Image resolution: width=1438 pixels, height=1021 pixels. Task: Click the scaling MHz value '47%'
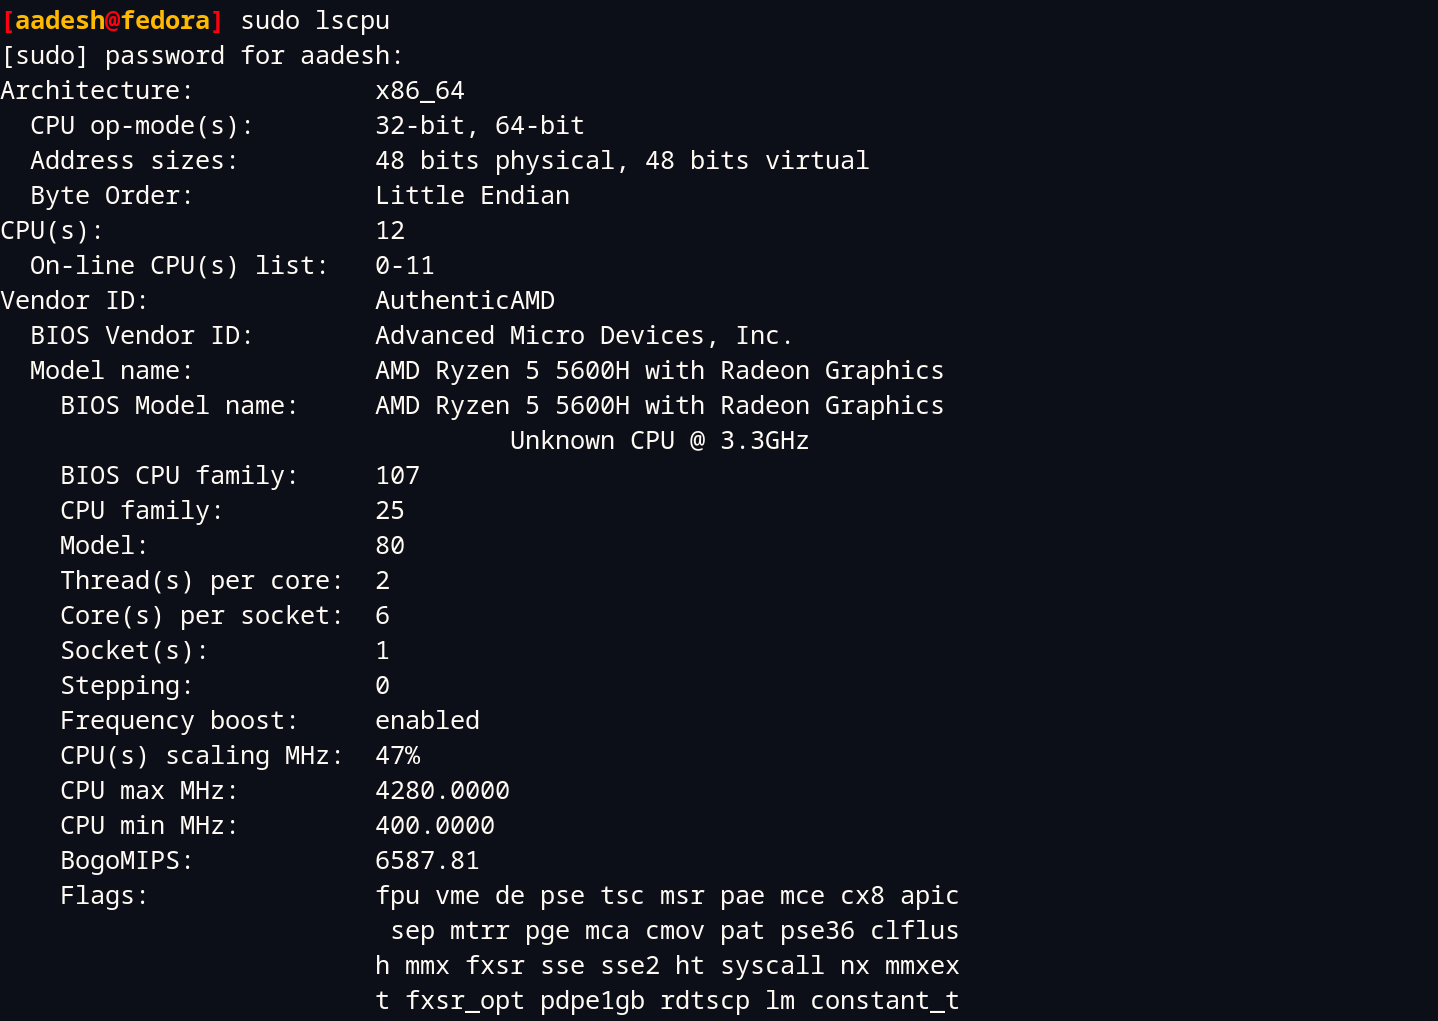click(397, 756)
